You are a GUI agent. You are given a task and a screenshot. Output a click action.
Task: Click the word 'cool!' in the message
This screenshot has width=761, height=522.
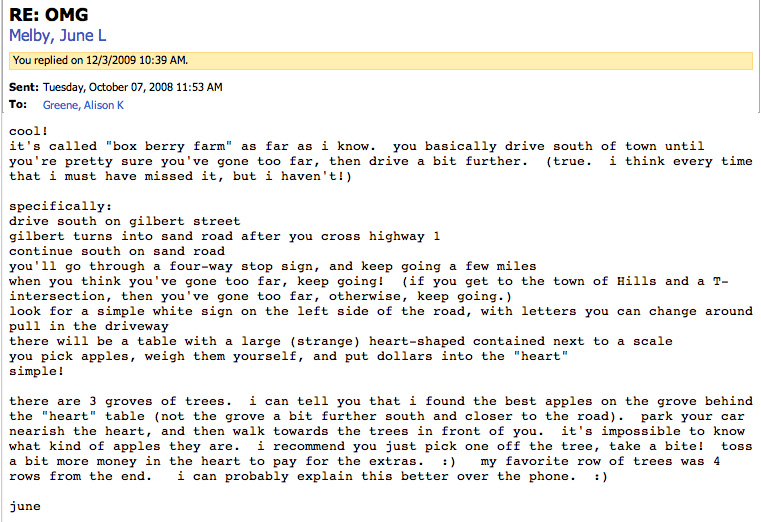click(29, 131)
